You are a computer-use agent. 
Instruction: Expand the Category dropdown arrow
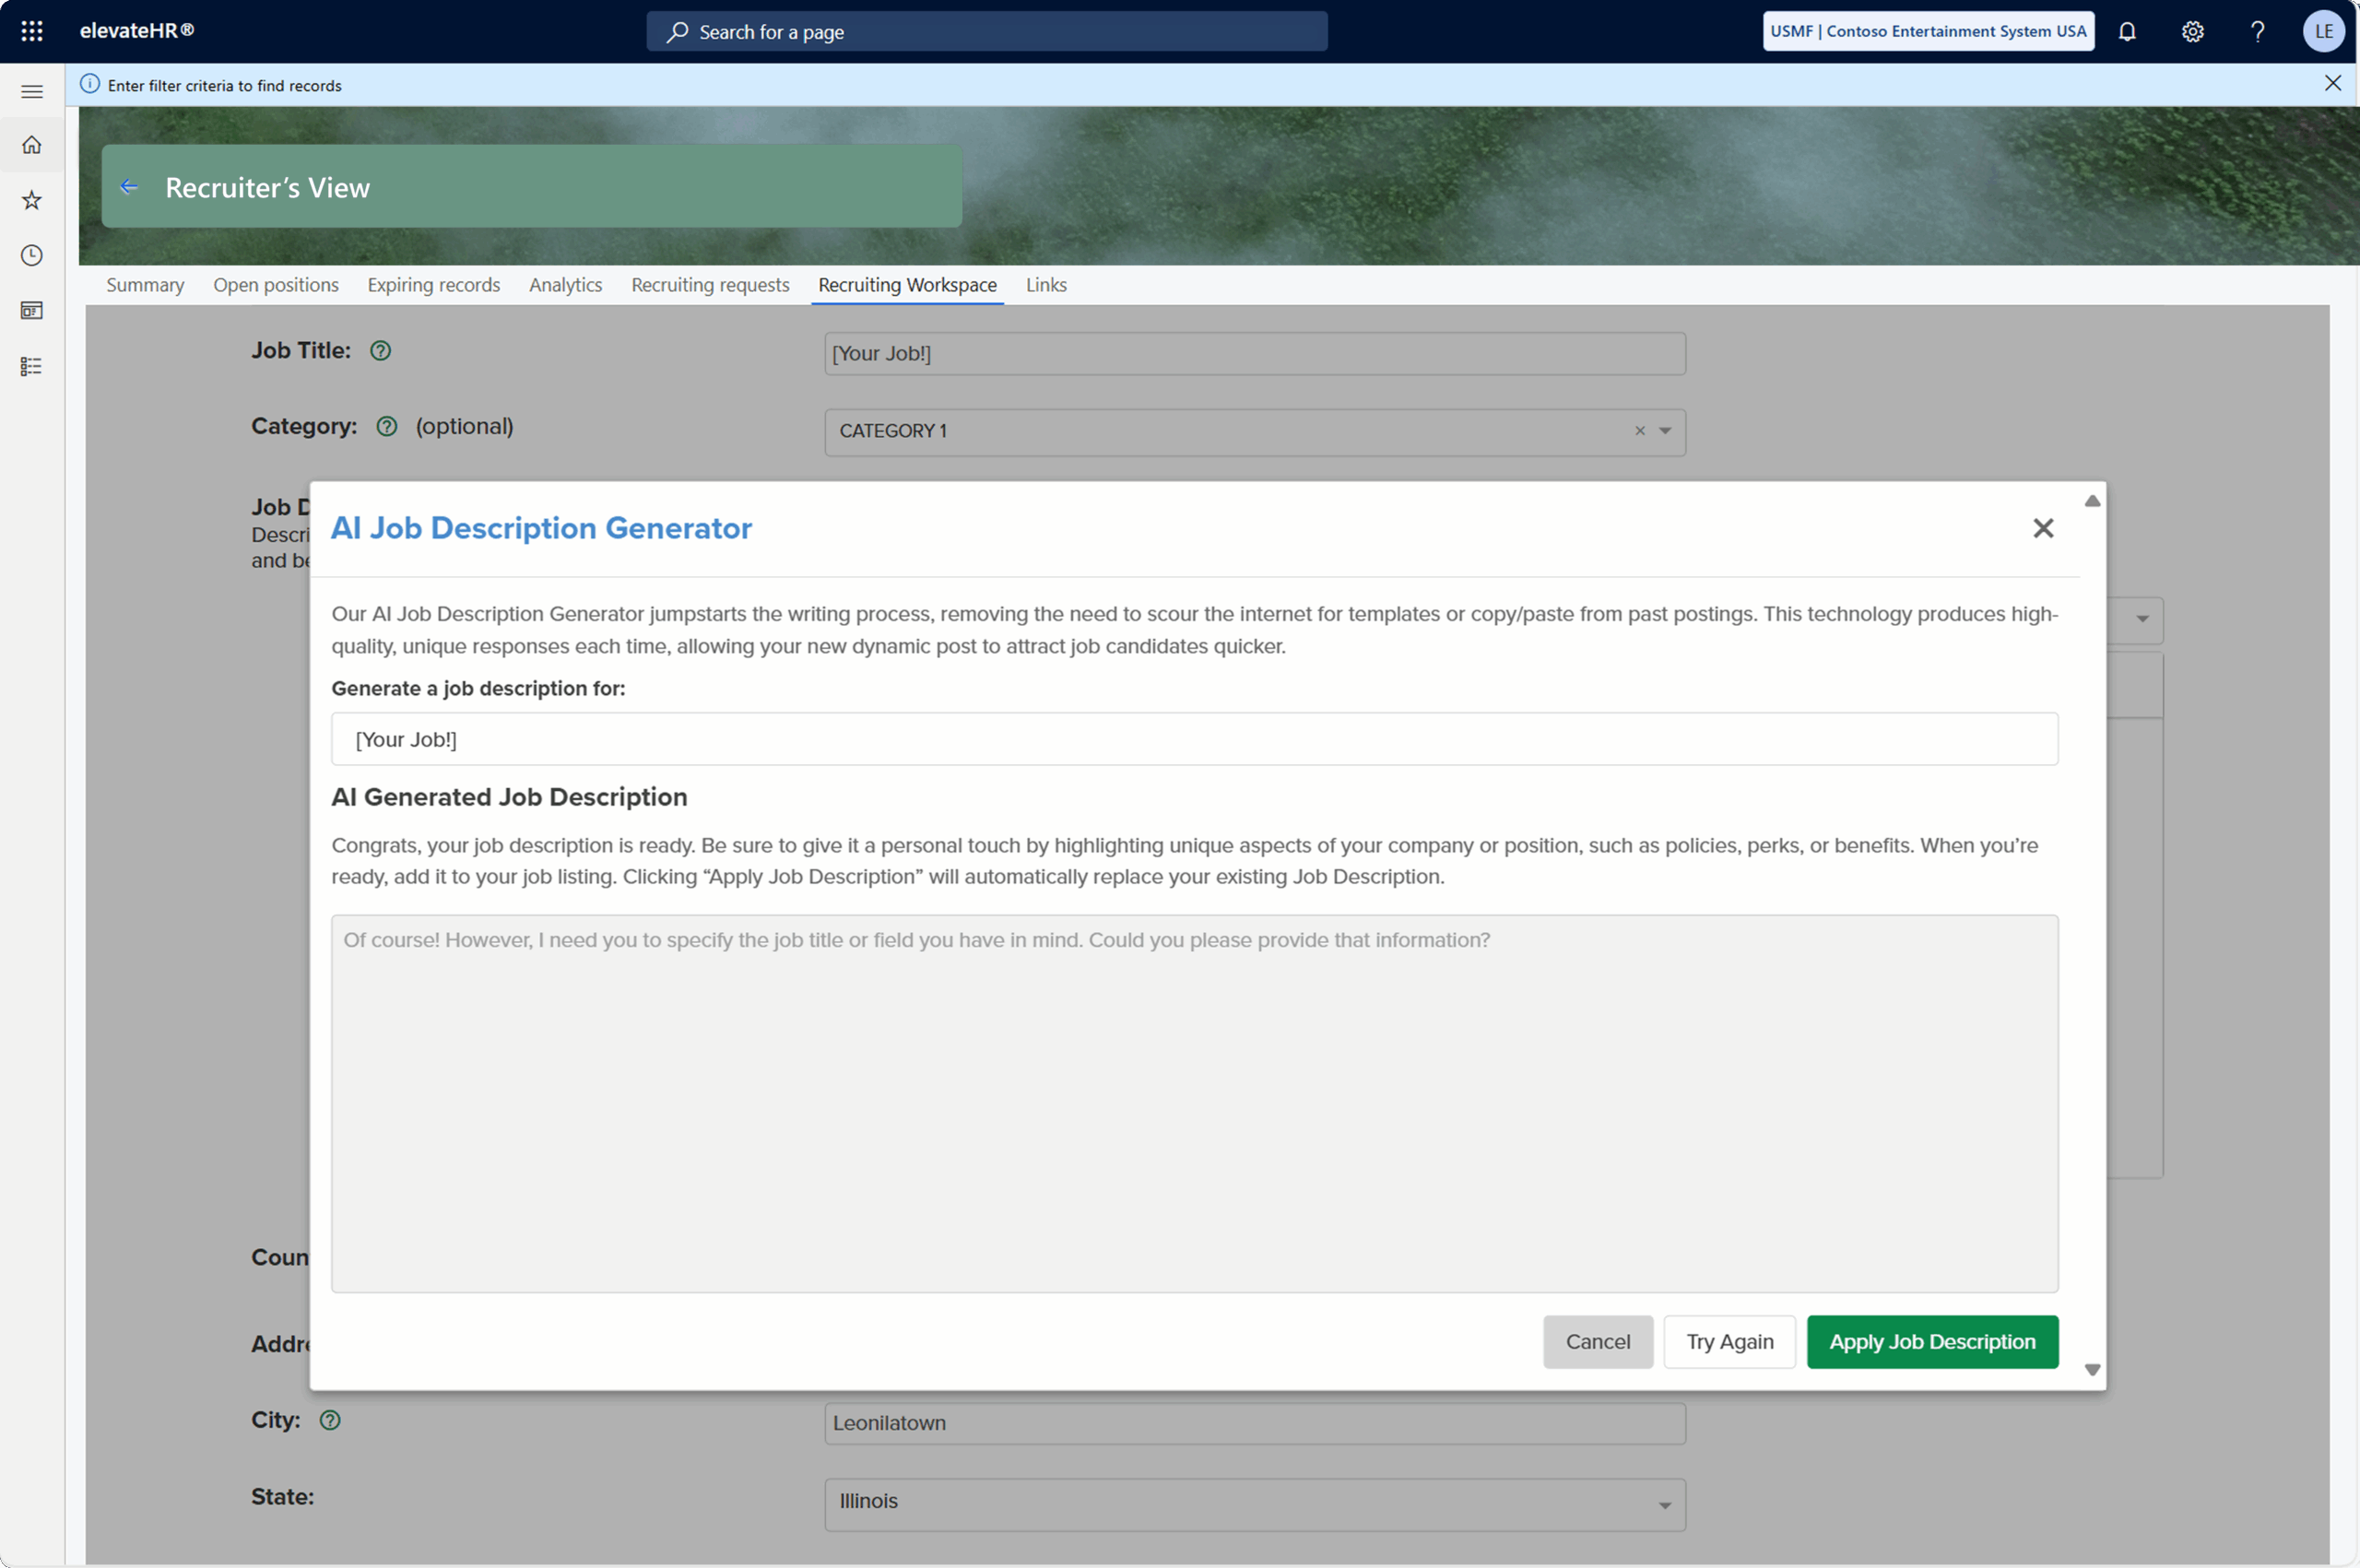click(1665, 431)
